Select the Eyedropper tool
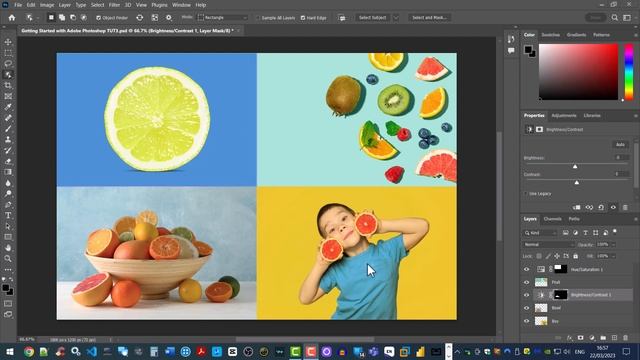The width and height of the screenshot is (640, 360). click(x=8, y=107)
